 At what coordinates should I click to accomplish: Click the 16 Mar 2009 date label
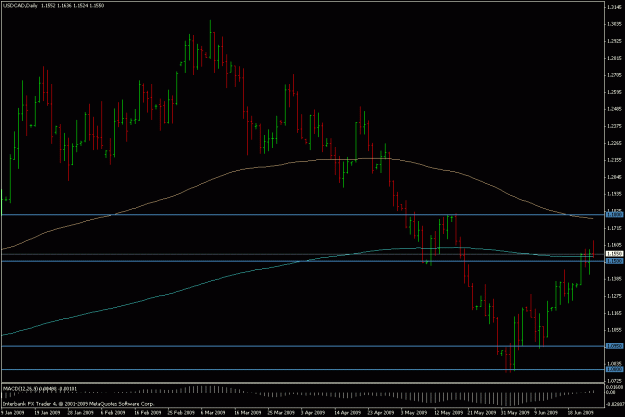click(x=248, y=413)
